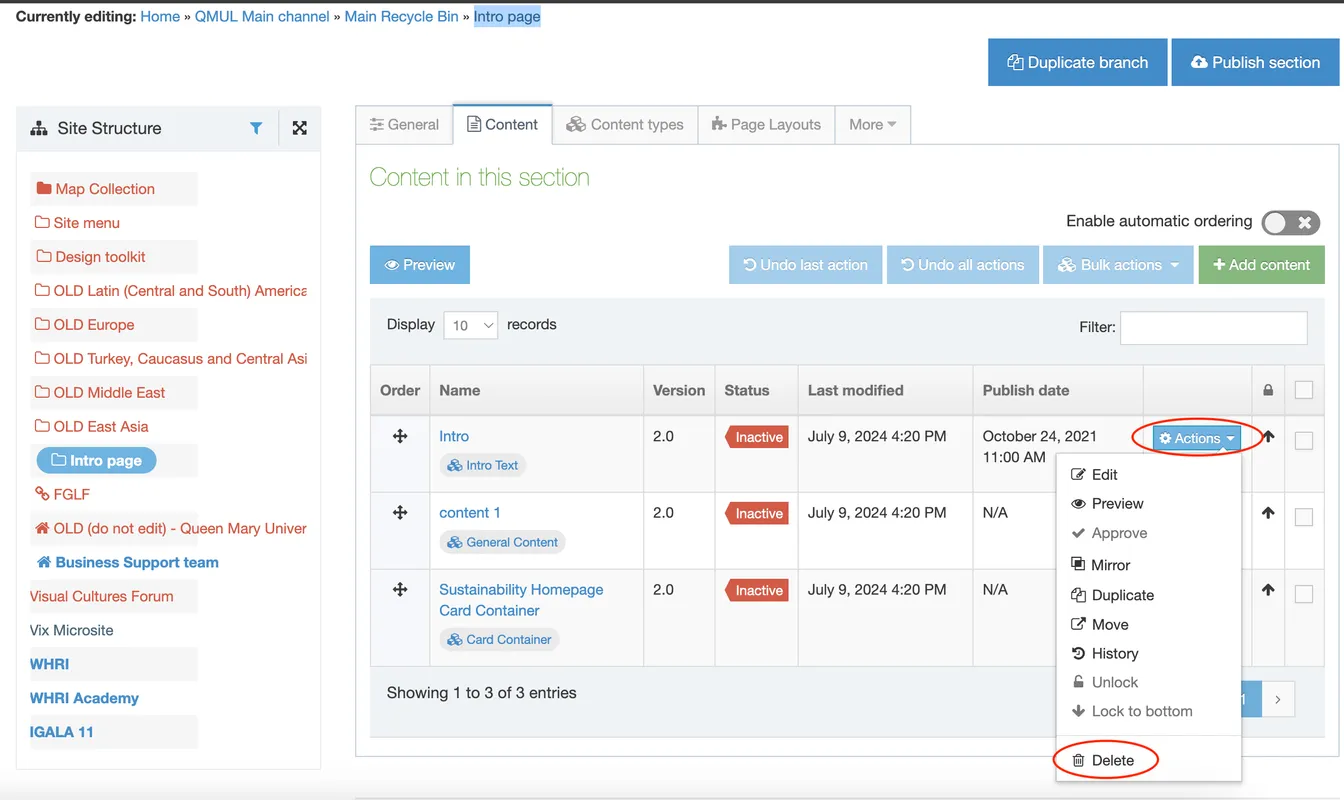Tick the select-all checkbox in table header
1344x800 pixels.
click(x=1304, y=390)
